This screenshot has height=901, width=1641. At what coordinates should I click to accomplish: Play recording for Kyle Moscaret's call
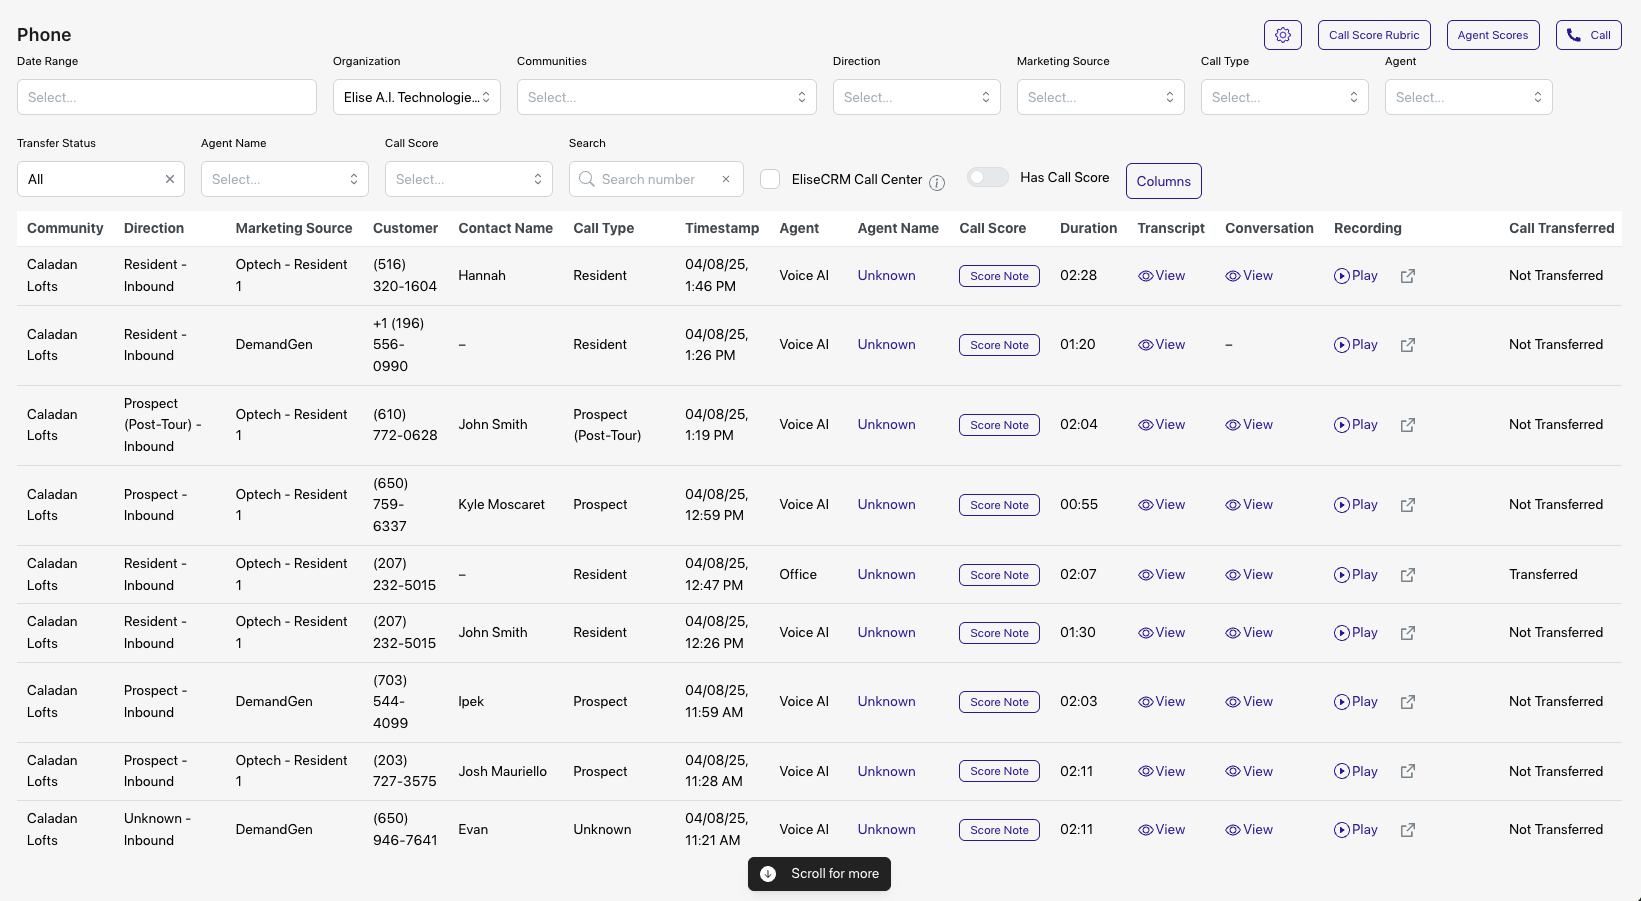[1356, 505]
